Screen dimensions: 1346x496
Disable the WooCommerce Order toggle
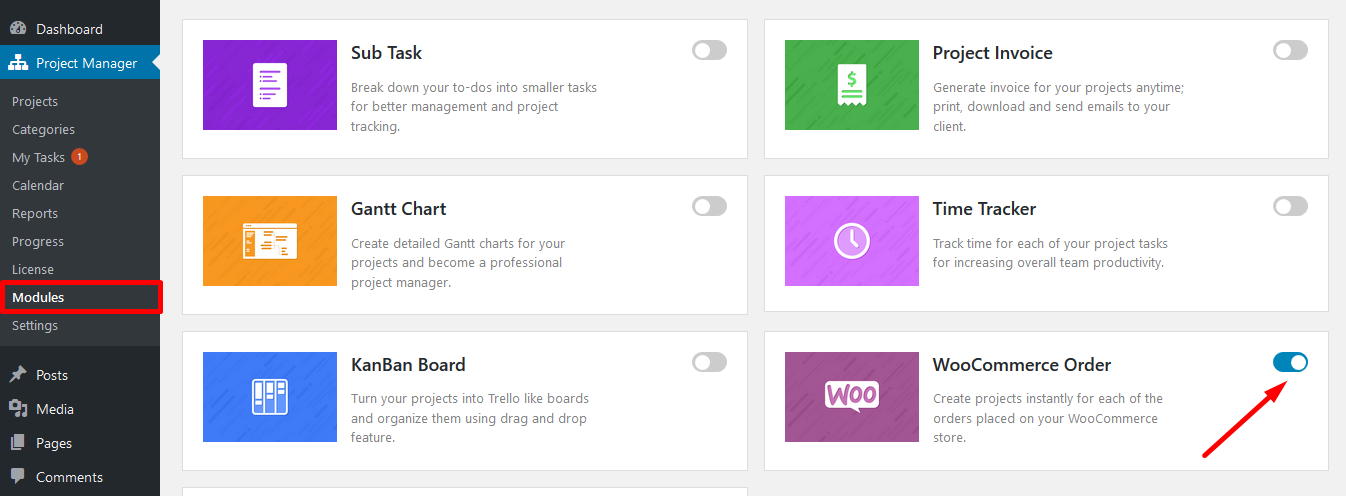coord(1290,362)
